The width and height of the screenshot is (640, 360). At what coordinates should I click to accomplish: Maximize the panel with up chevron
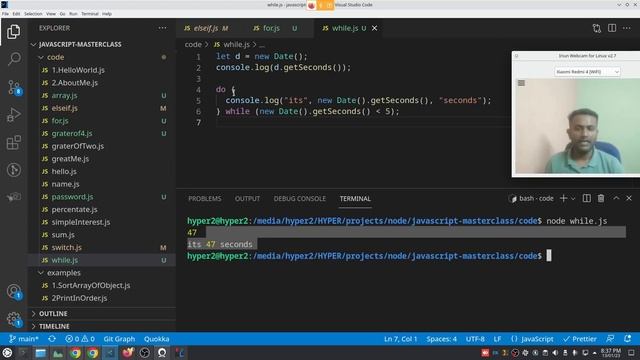pyautogui.click(x=616, y=198)
